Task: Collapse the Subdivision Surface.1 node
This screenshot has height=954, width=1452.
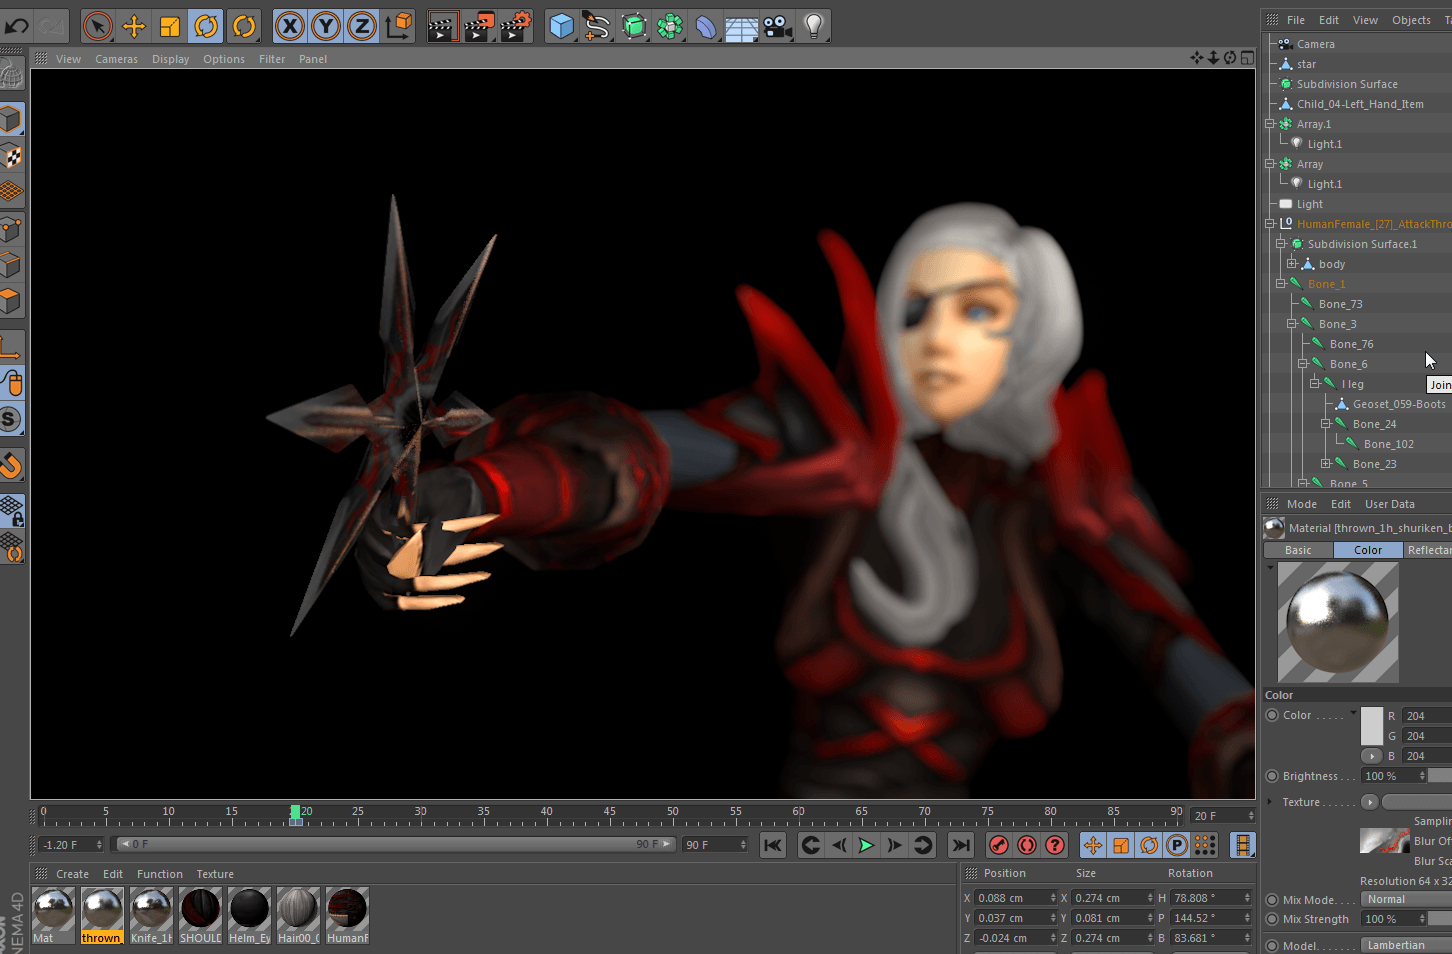Action: (x=1281, y=244)
